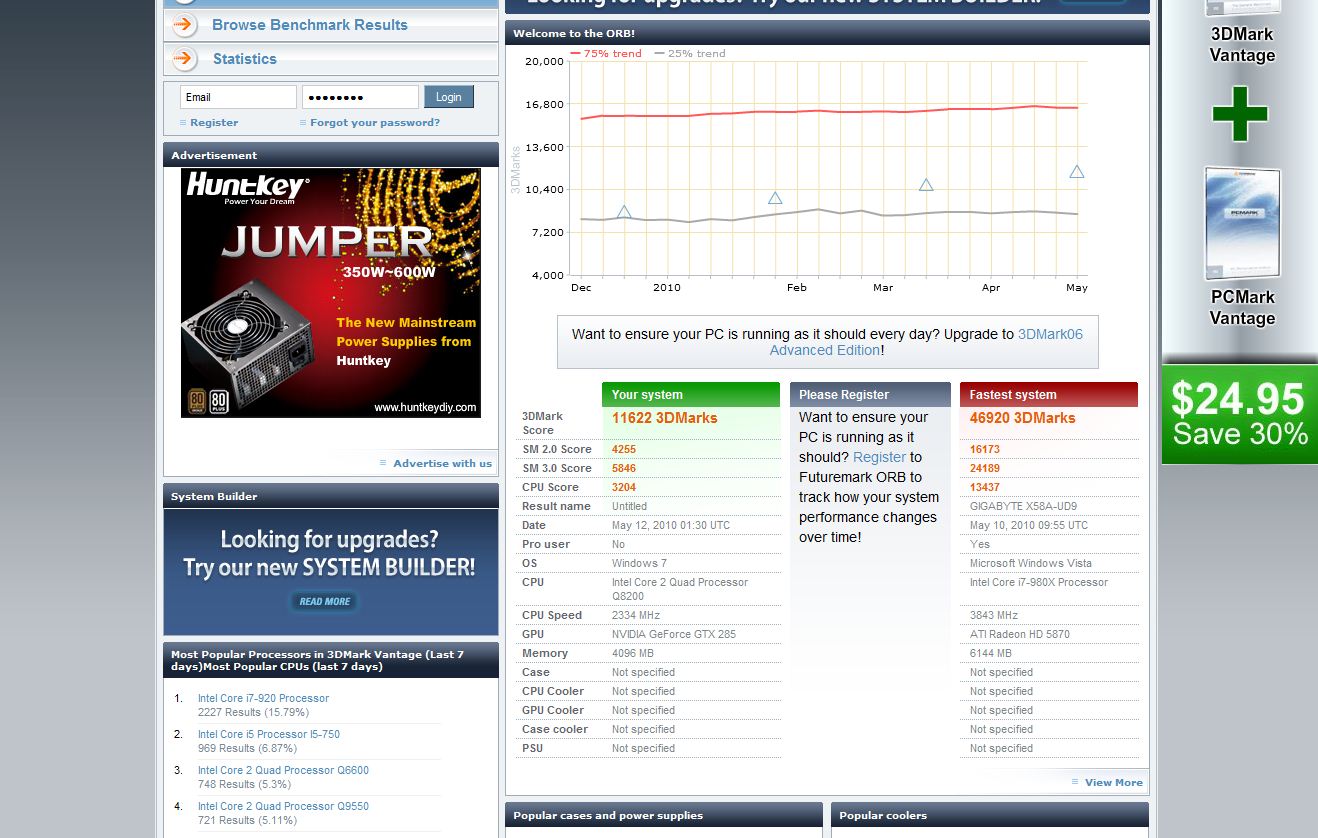
Task: Click the 'Fastest system' red column header
Action: [x=1049, y=395]
